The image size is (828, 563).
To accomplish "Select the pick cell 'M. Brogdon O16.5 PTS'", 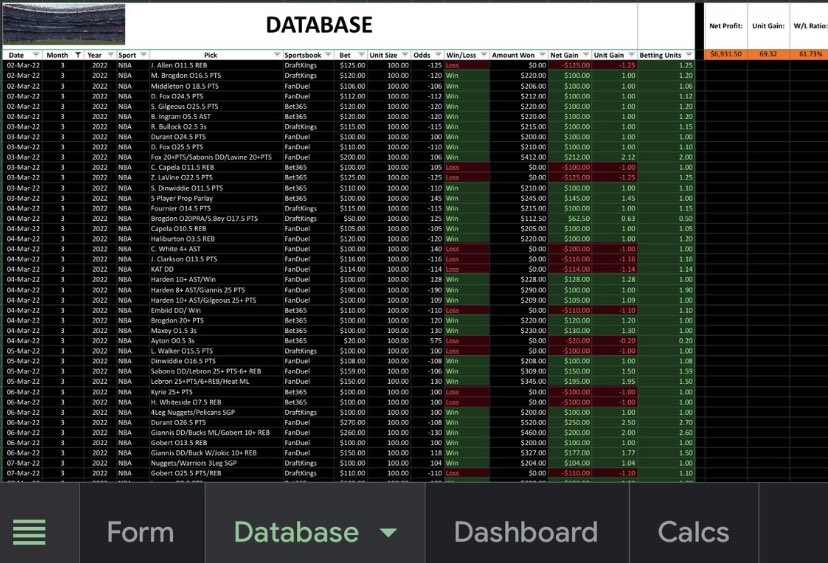I will (x=215, y=76).
